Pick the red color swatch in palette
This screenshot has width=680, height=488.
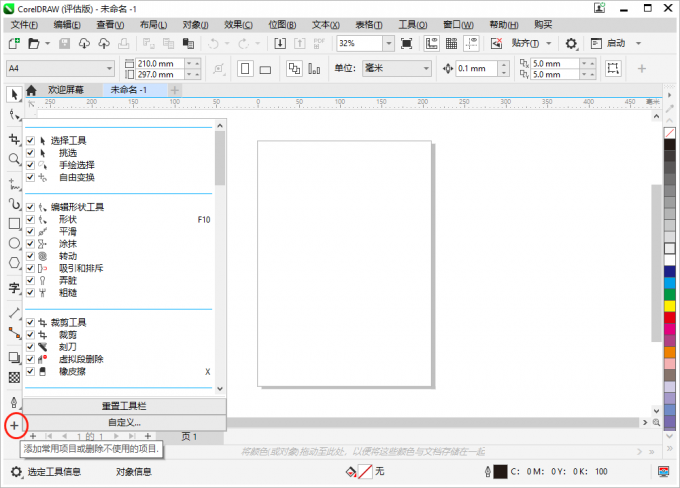(x=670, y=318)
